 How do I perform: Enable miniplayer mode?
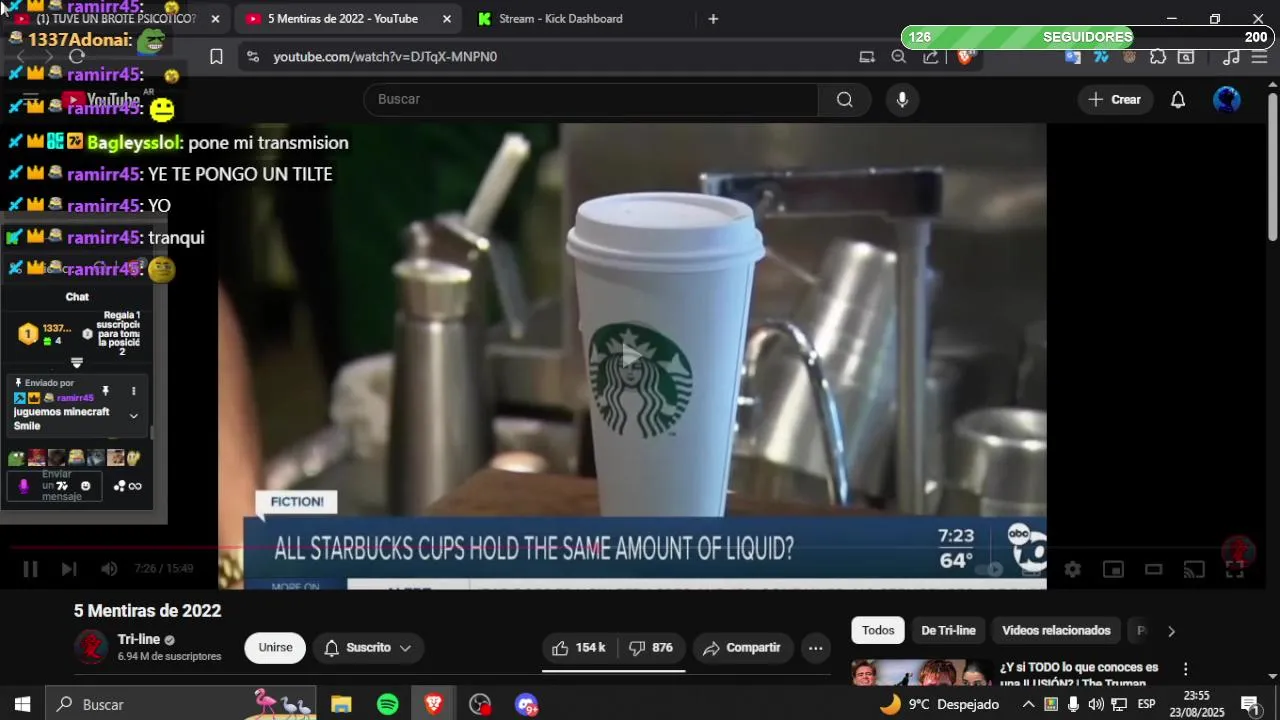pyautogui.click(x=1113, y=569)
